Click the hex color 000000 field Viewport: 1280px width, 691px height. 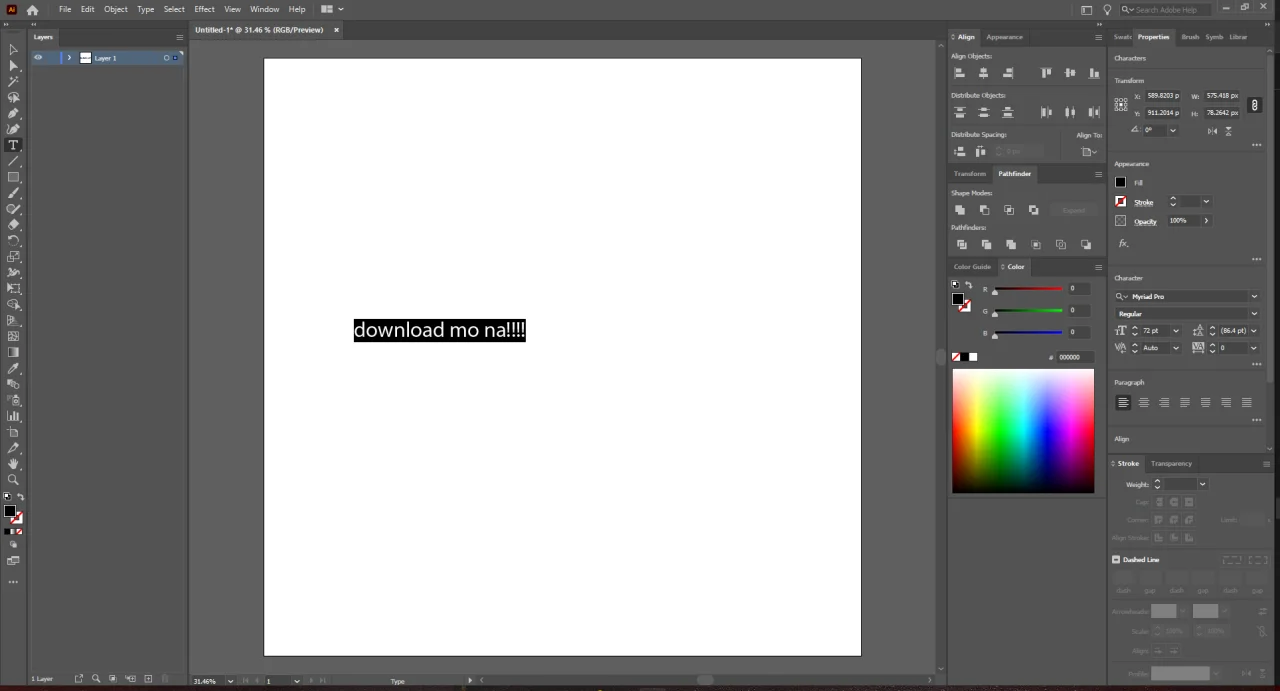1073,357
